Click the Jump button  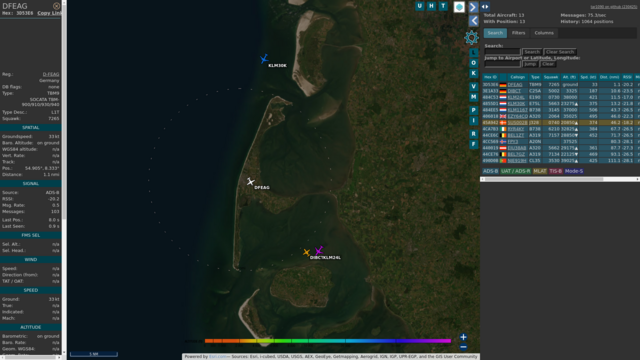pyautogui.click(x=530, y=64)
